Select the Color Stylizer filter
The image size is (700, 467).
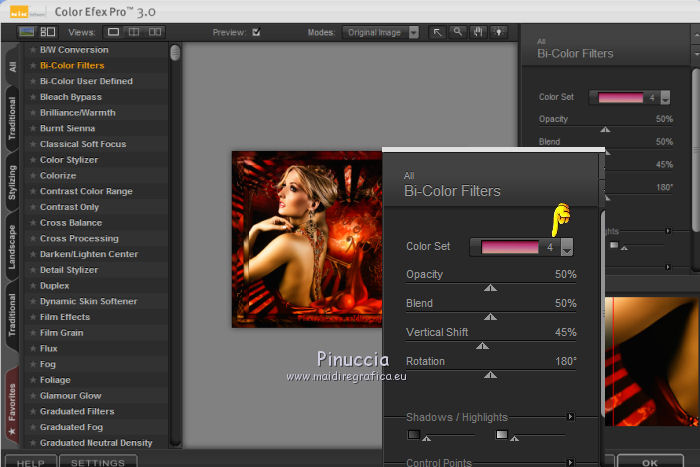point(69,160)
